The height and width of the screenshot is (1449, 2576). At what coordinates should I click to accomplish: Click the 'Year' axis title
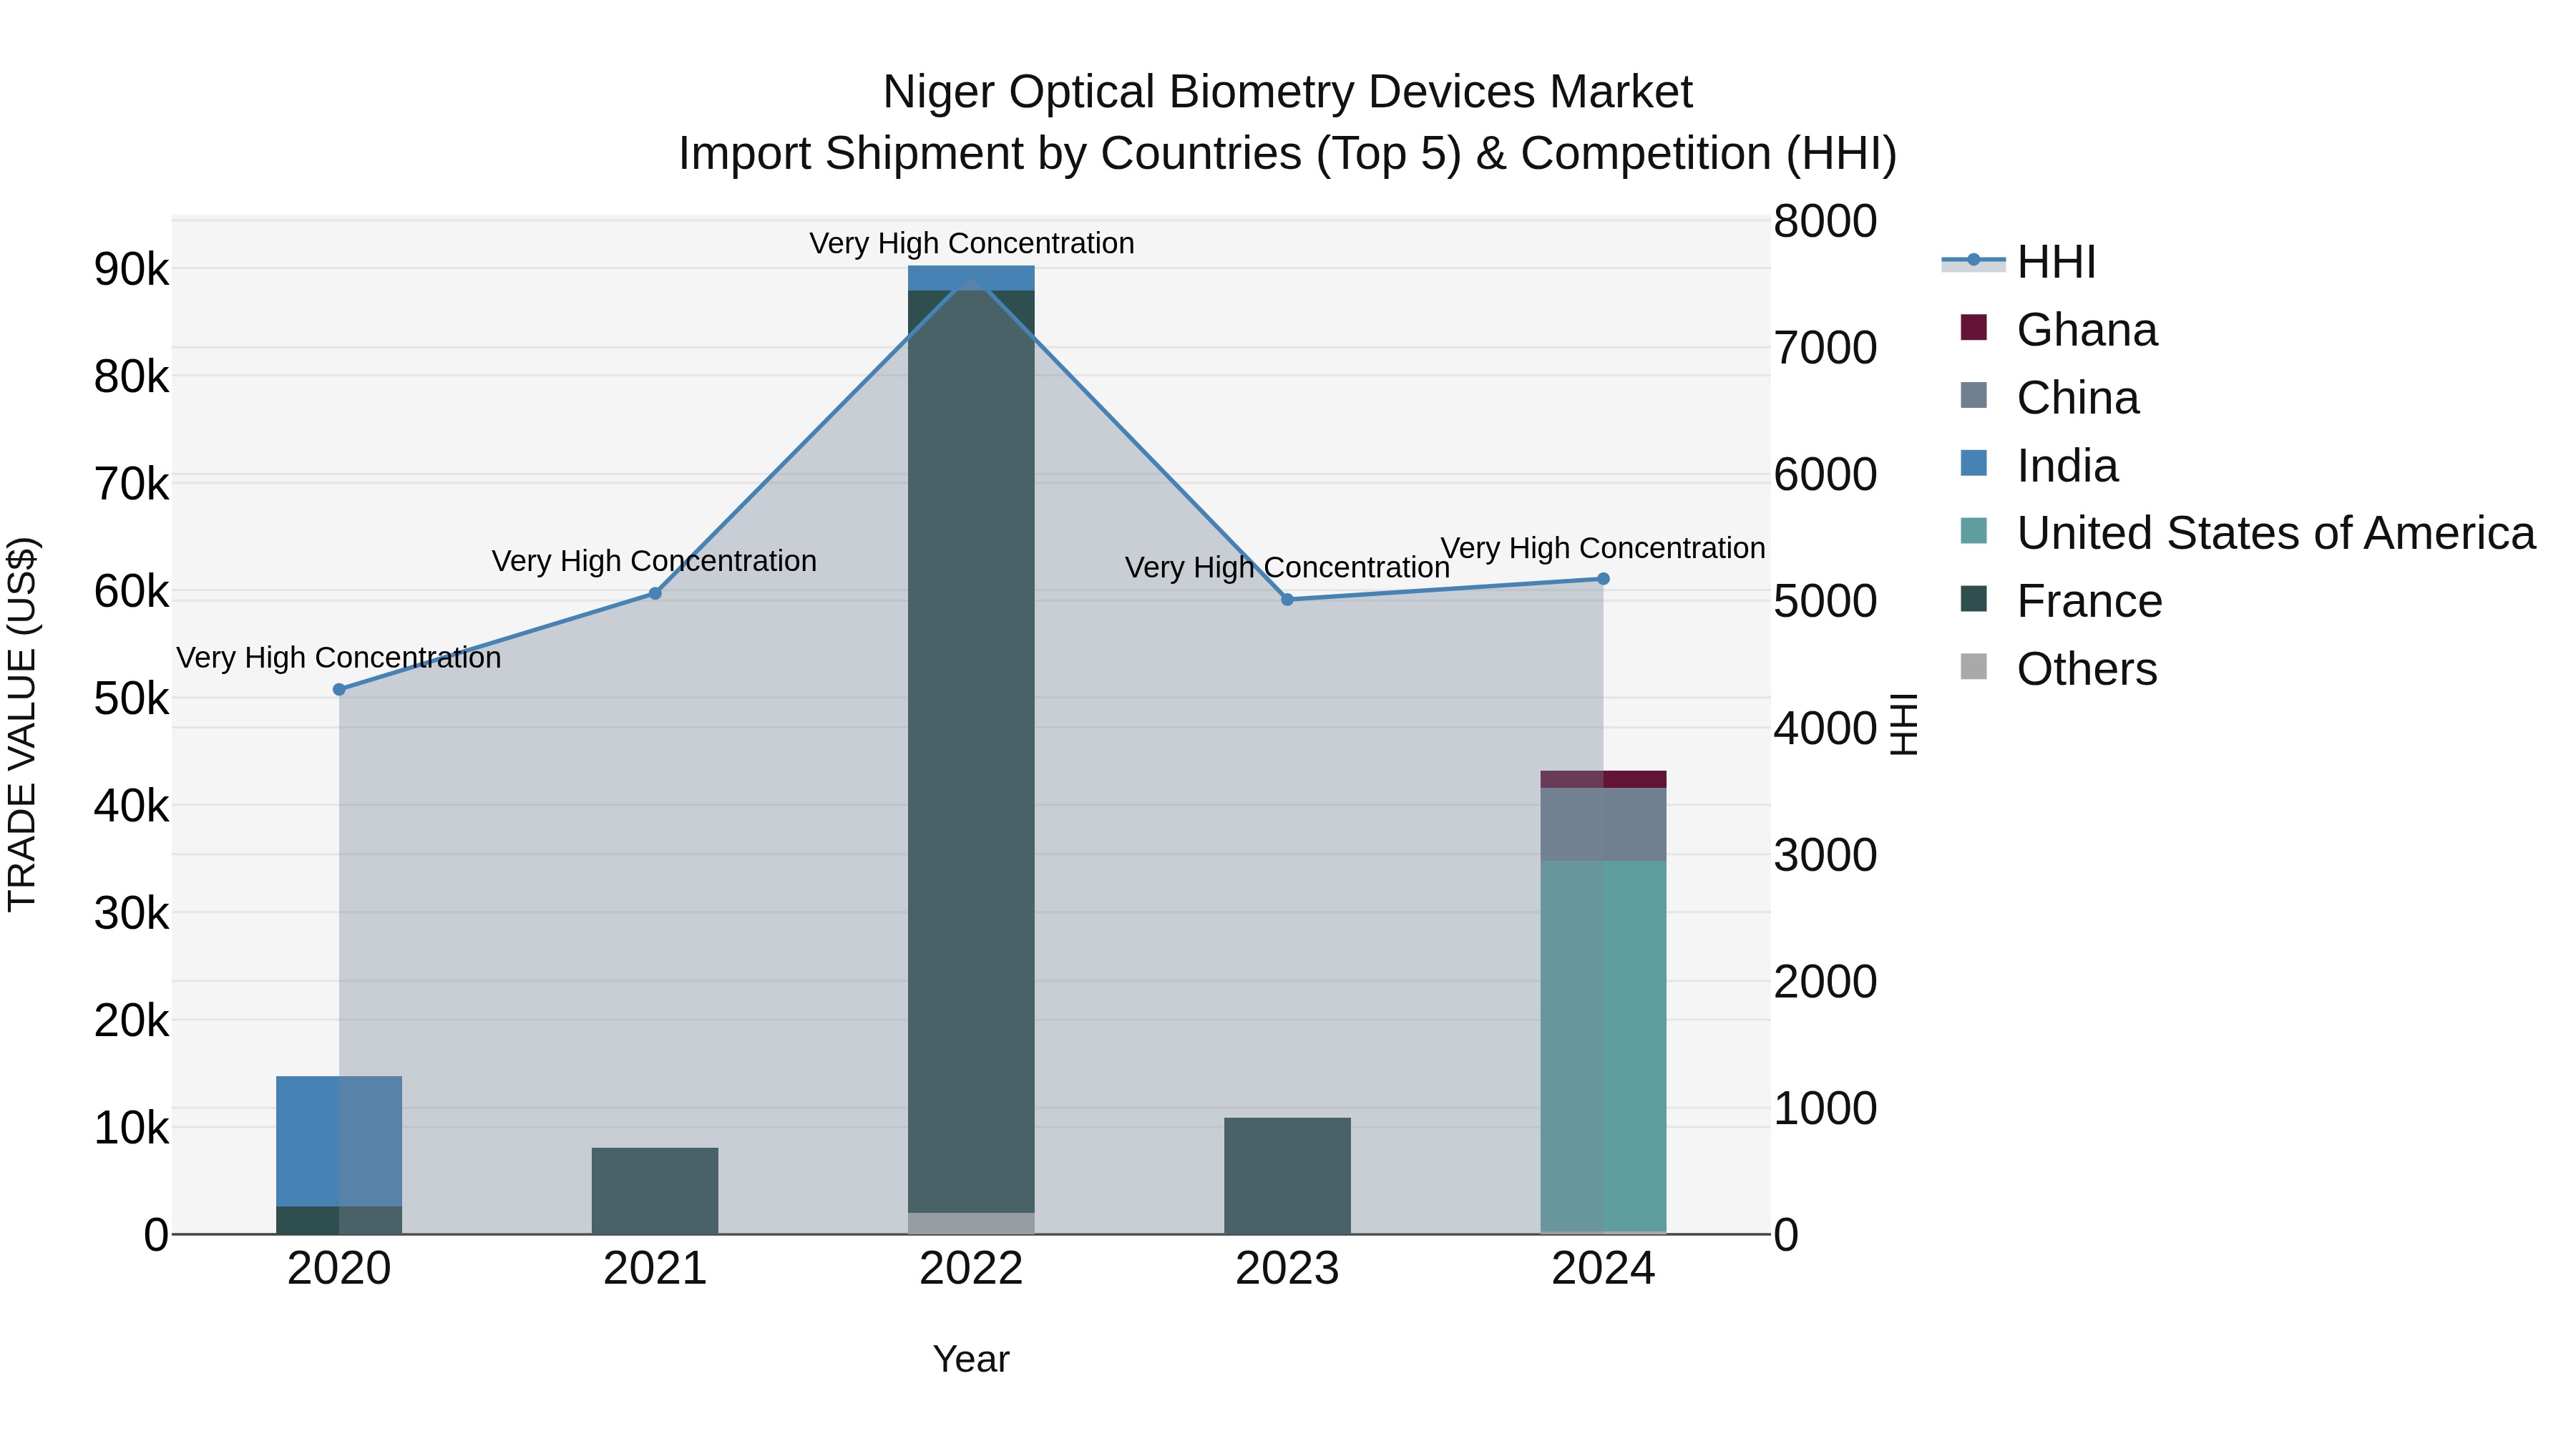pos(971,1359)
